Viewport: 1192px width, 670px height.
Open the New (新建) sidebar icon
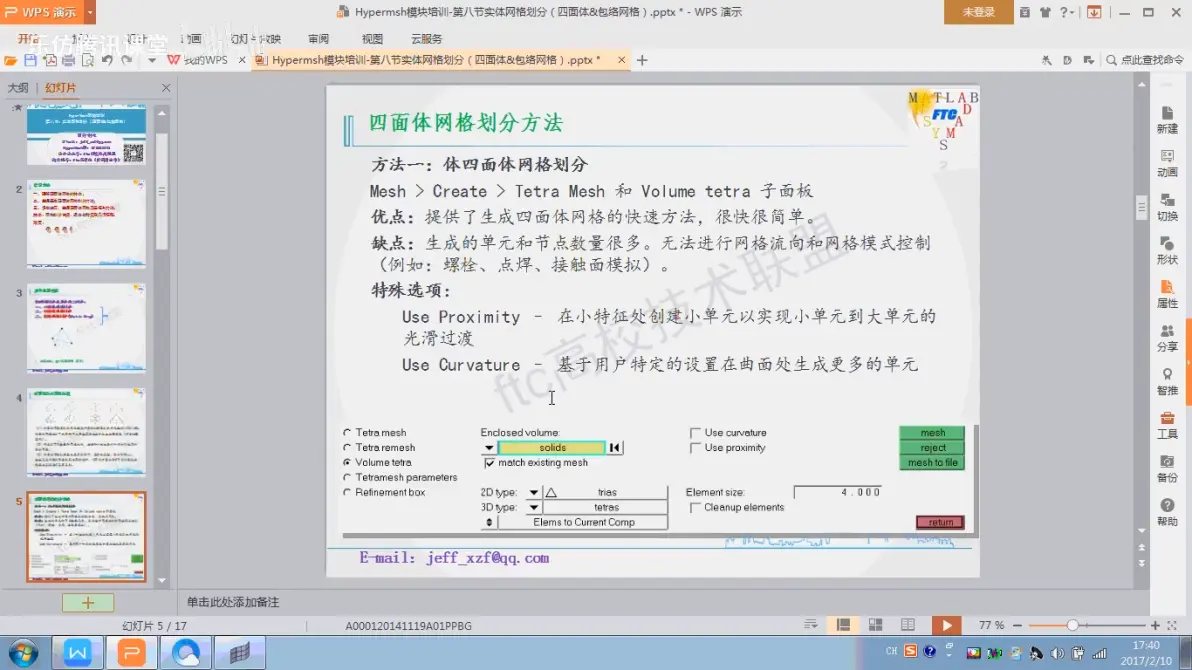pos(1167,120)
